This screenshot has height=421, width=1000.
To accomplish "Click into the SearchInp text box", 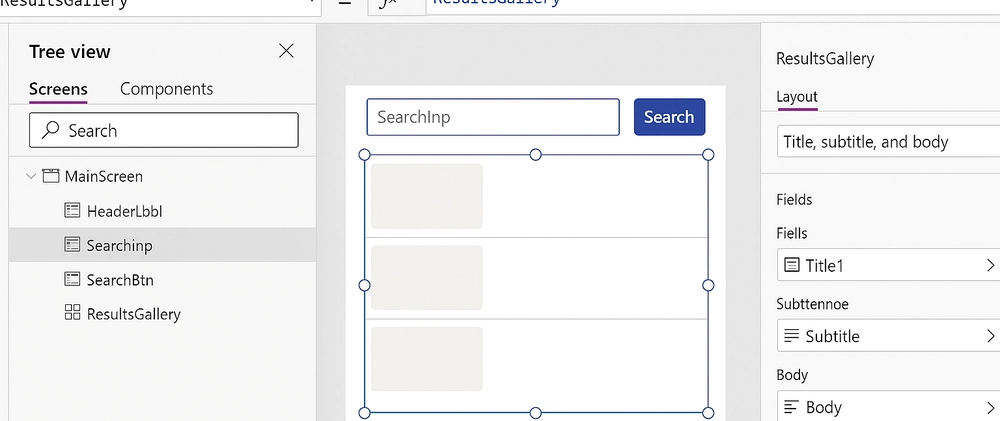I will (x=493, y=117).
